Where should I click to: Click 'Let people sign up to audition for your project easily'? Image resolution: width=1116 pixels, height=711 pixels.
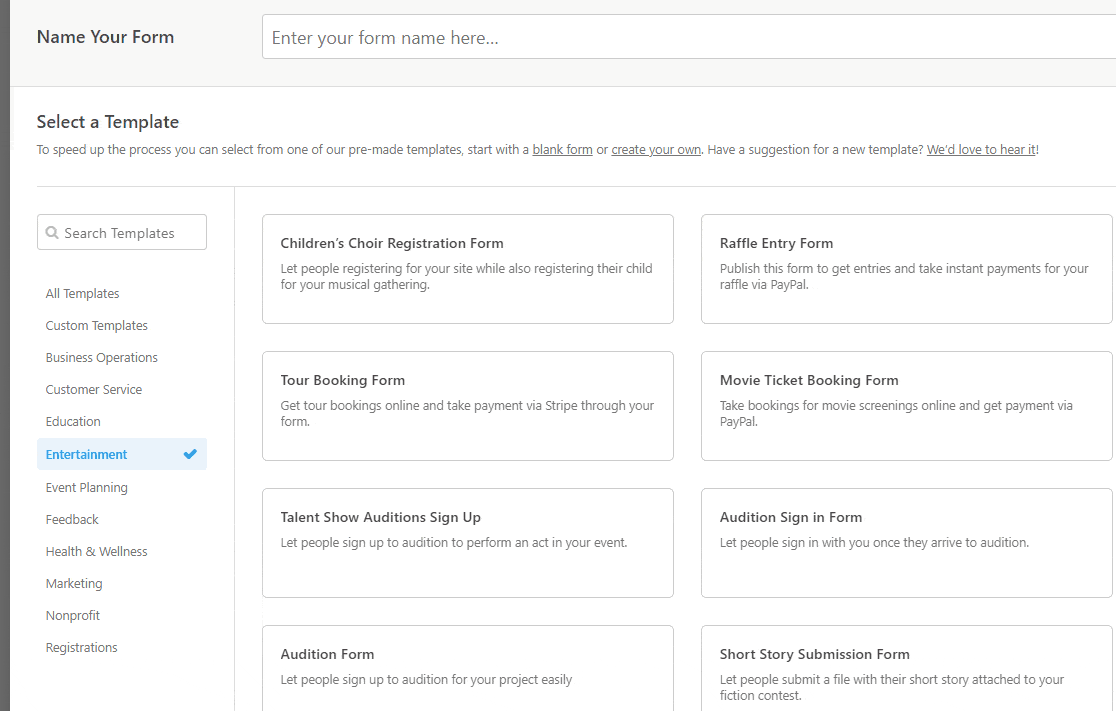[x=426, y=680]
